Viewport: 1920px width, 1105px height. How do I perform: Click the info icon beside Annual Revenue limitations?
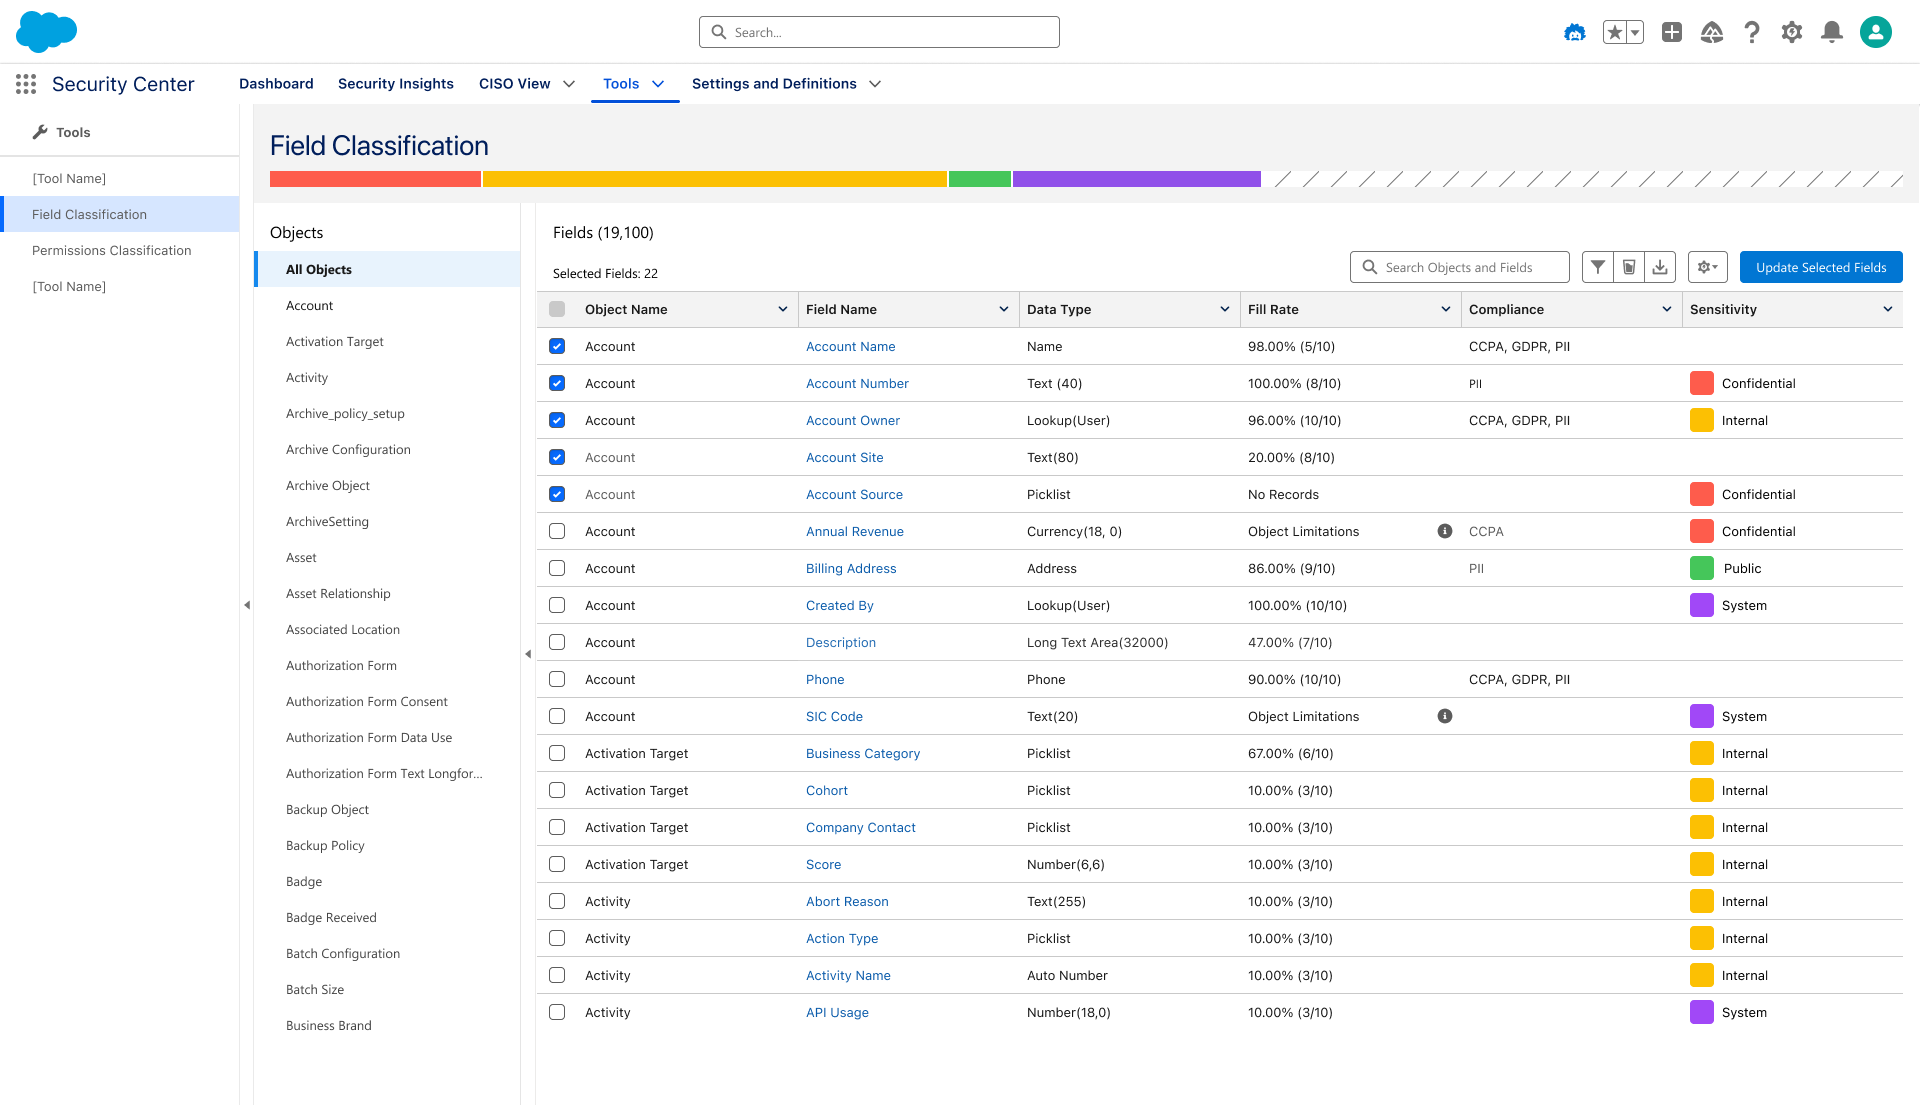tap(1445, 531)
